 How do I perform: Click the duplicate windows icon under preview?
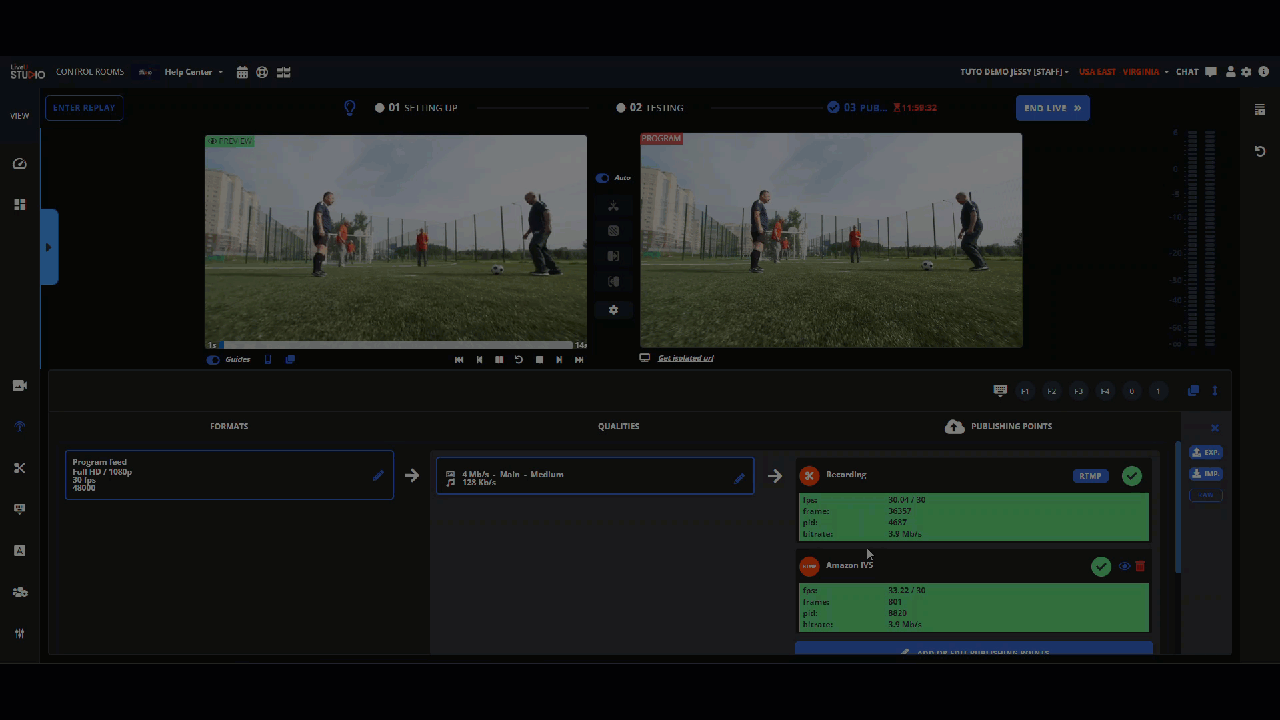[x=290, y=359]
